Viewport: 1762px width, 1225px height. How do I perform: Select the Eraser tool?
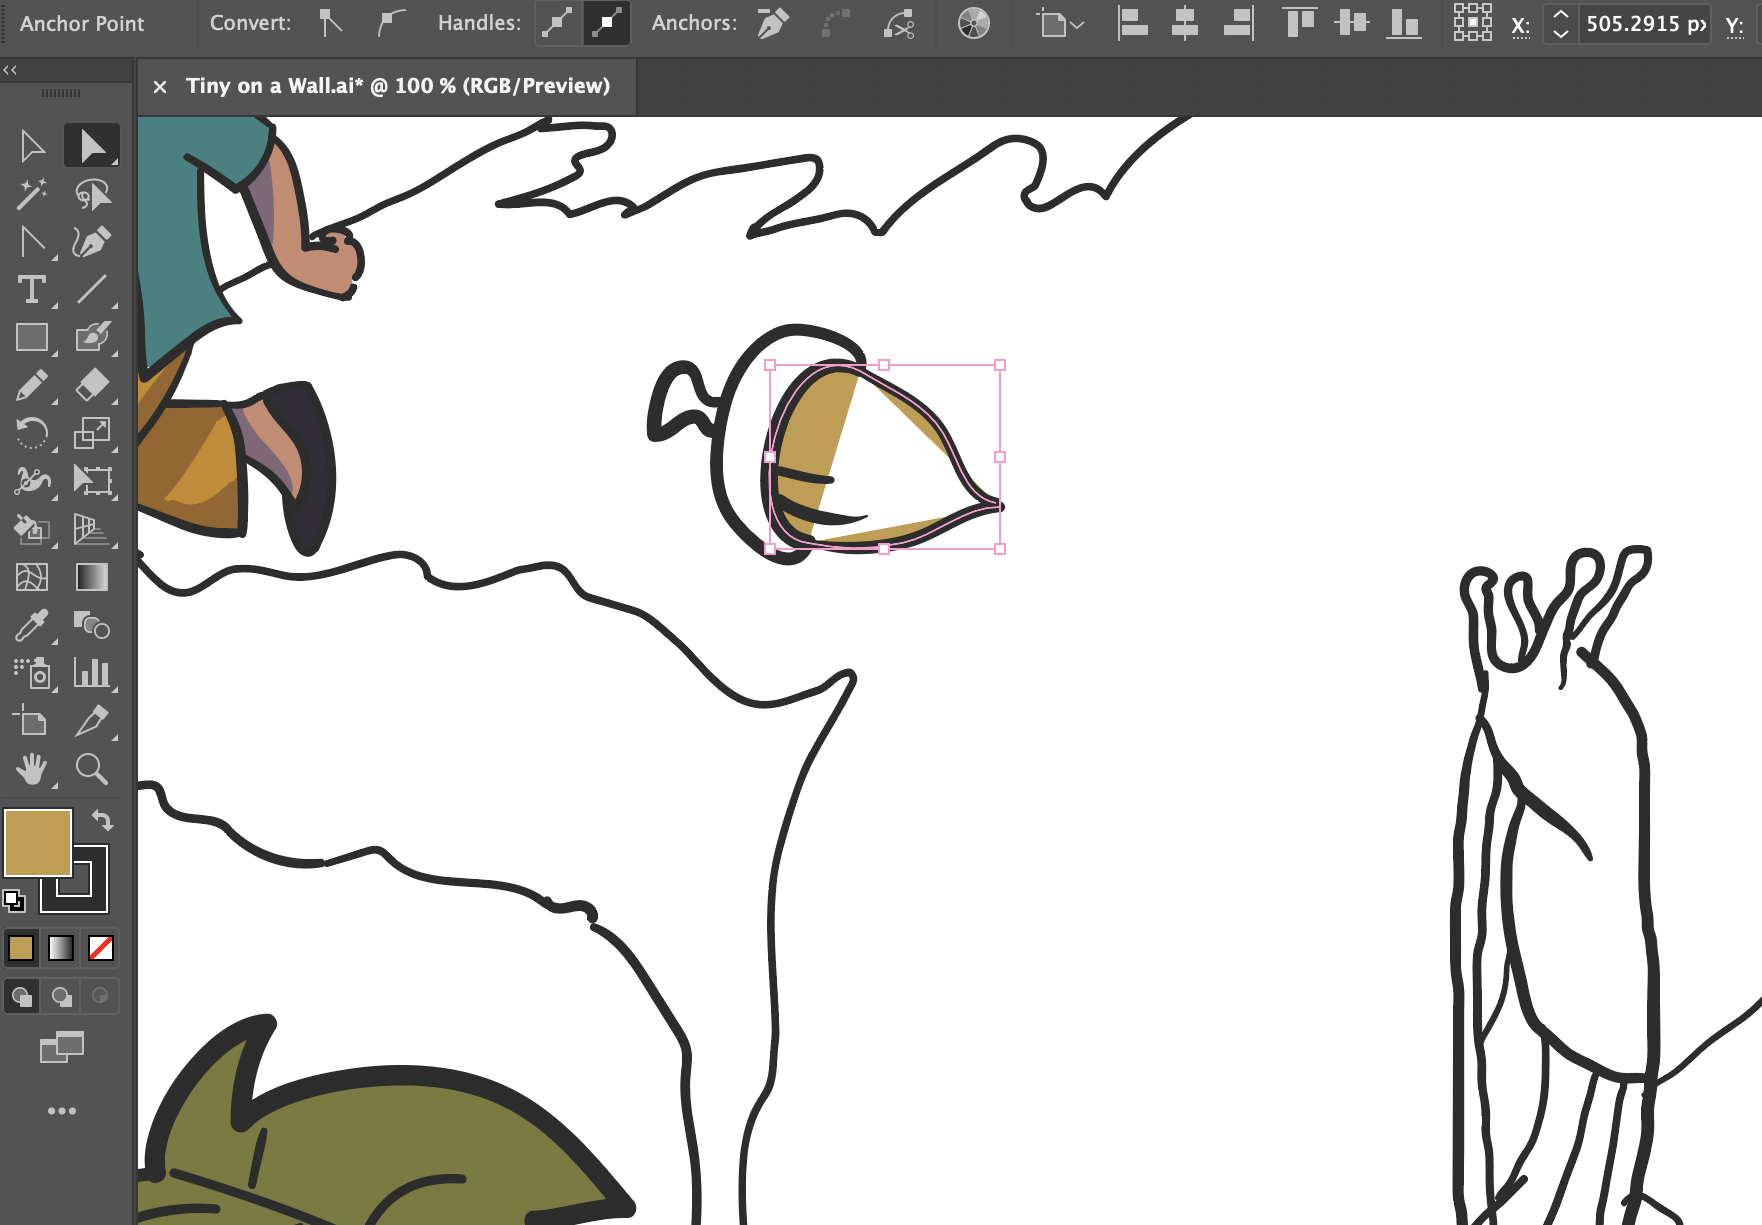click(93, 384)
